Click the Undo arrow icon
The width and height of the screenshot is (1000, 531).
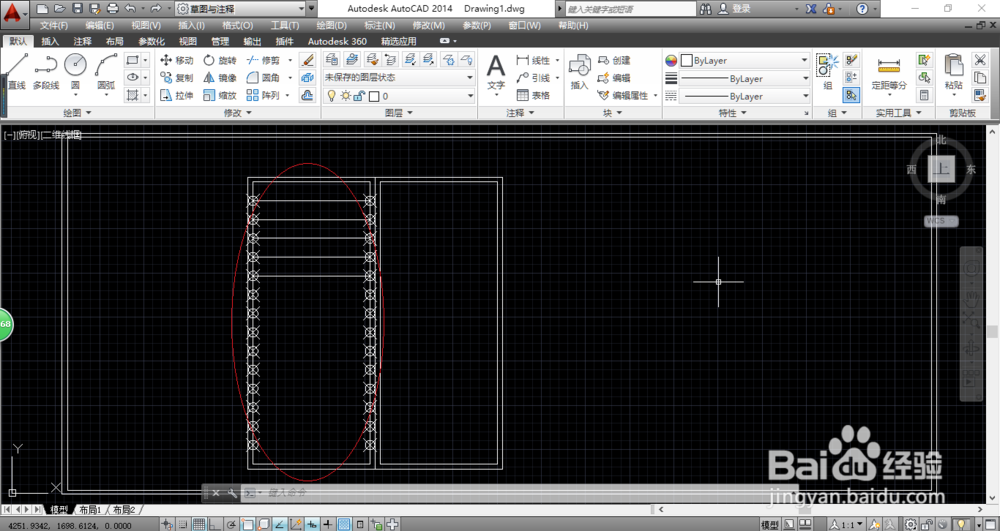130,8
